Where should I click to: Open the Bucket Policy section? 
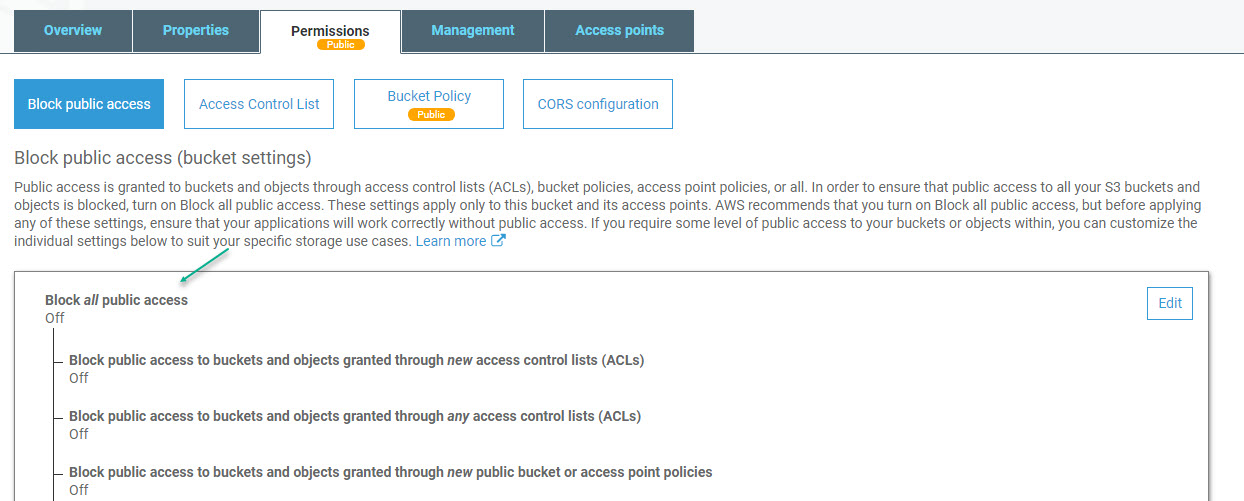429,97
